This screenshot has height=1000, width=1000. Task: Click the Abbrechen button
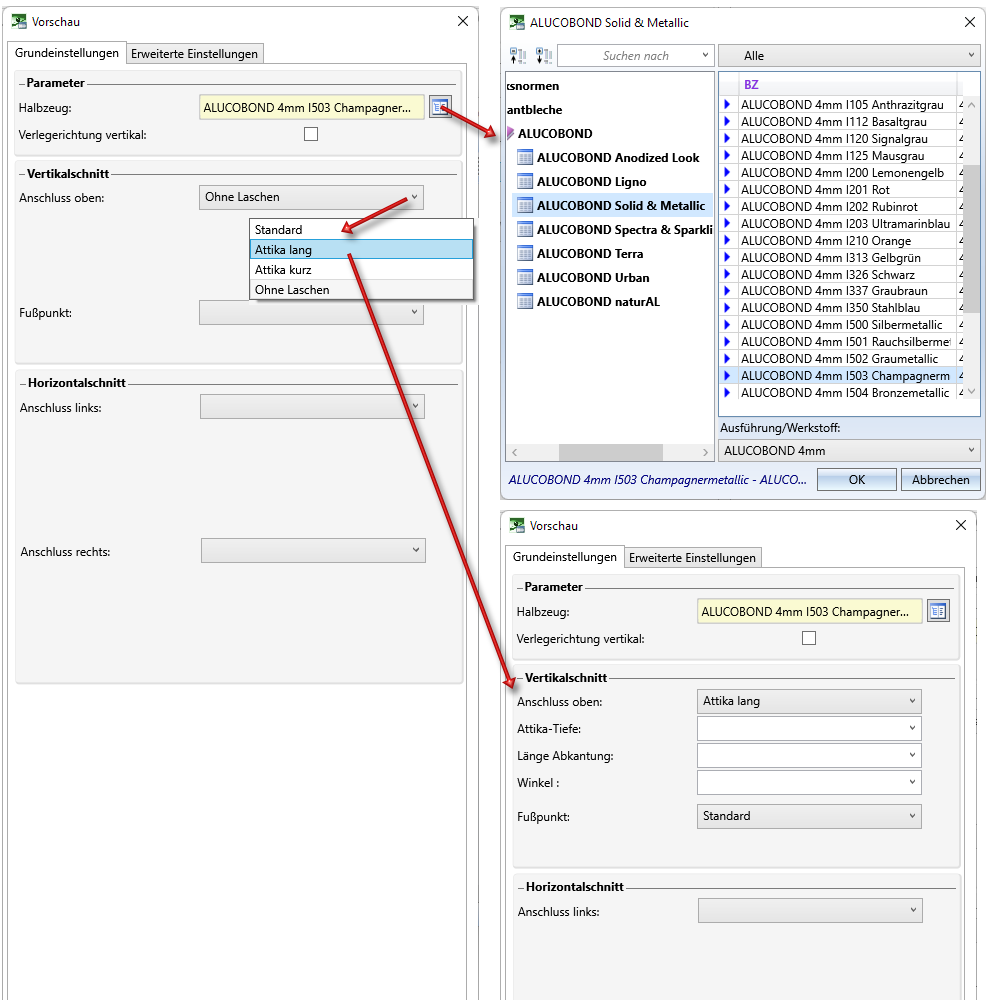click(940, 480)
